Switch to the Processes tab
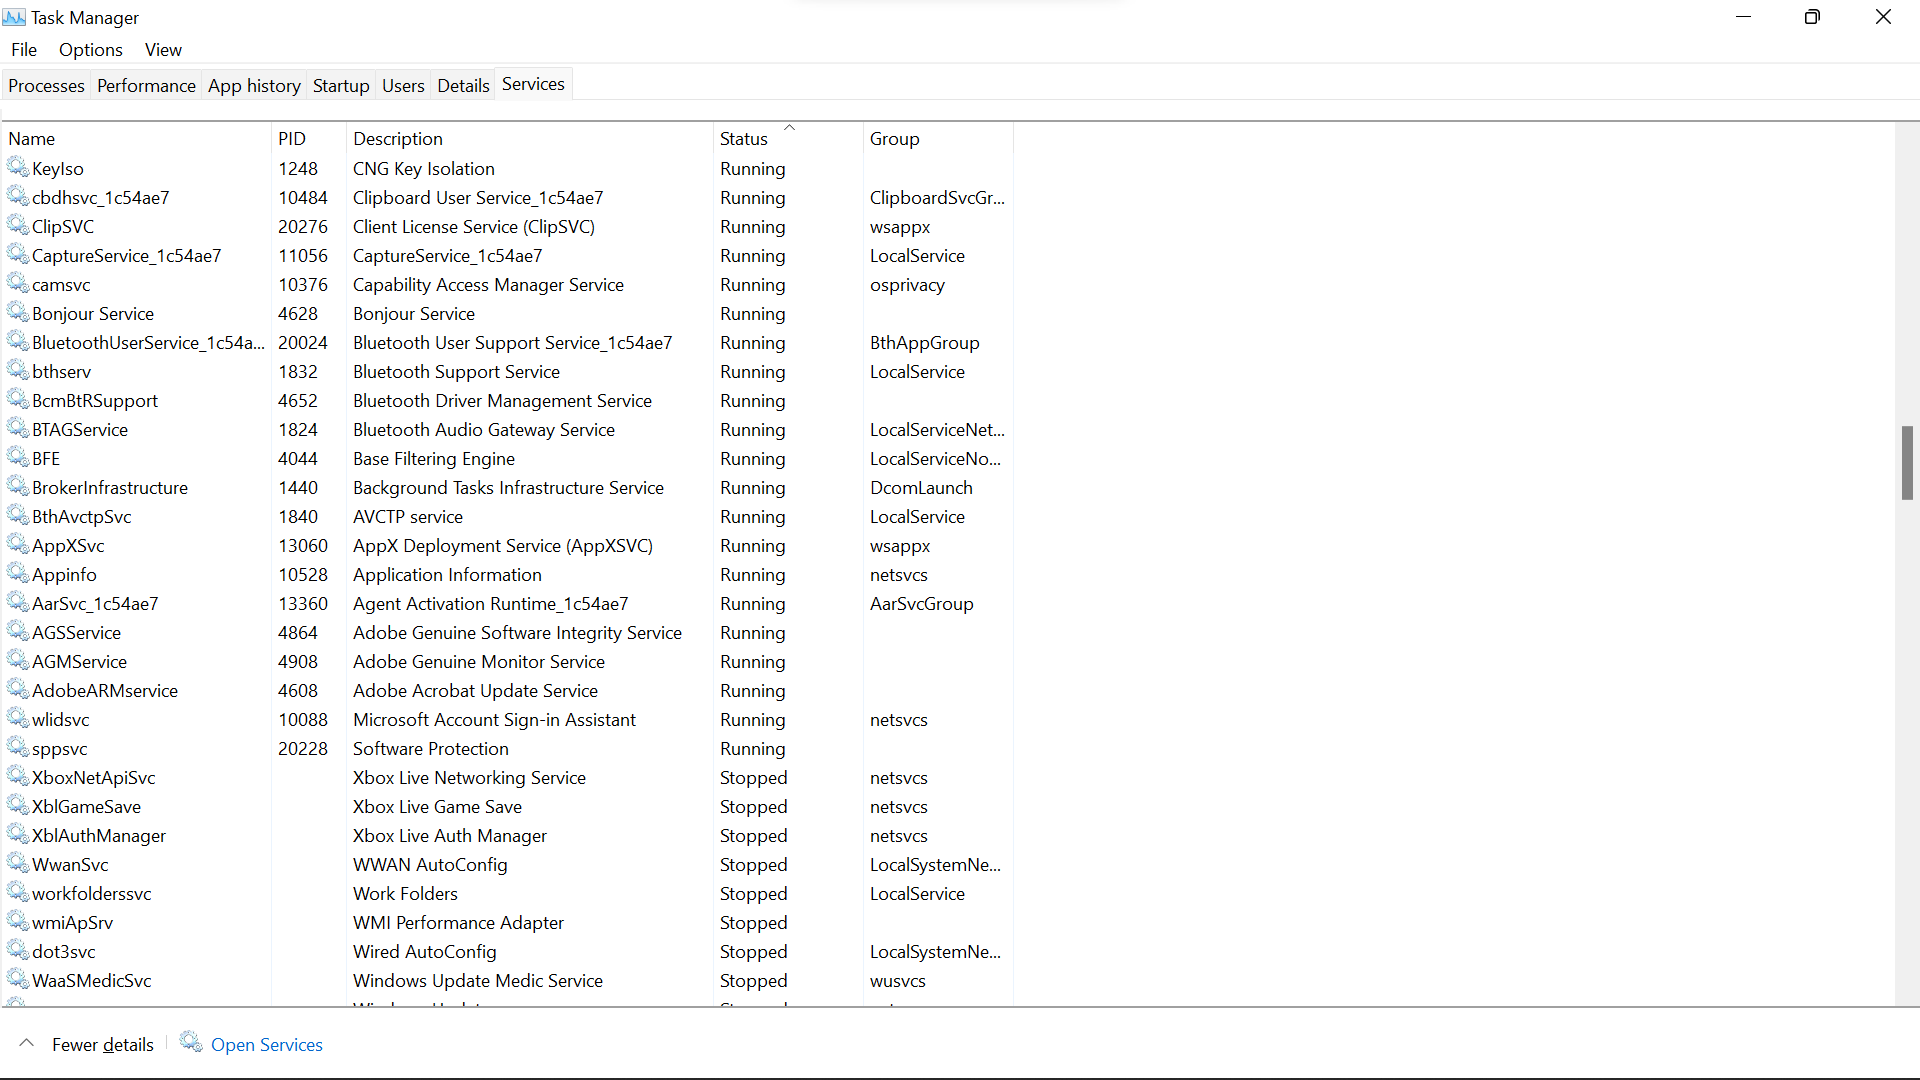Viewport: 1920px width, 1080px height. pos(46,86)
